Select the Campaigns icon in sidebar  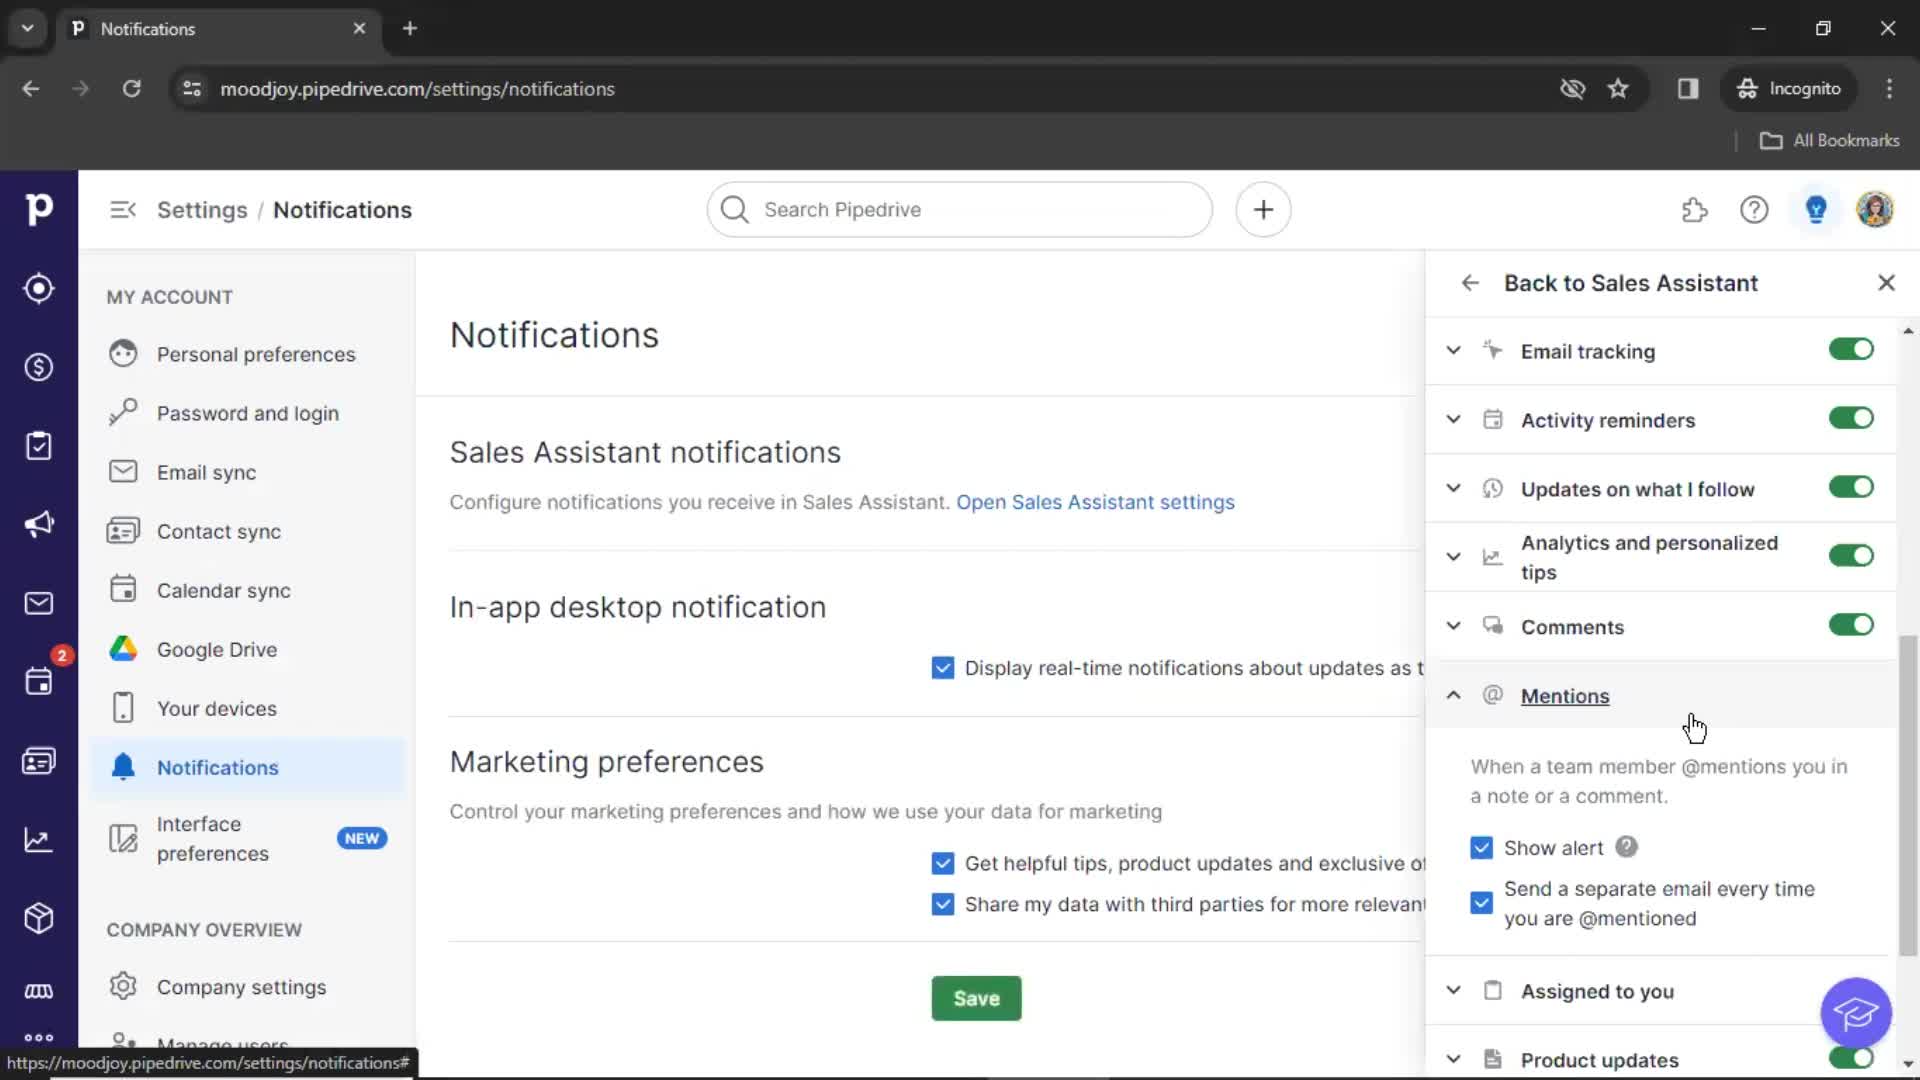click(x=40, y=524)
